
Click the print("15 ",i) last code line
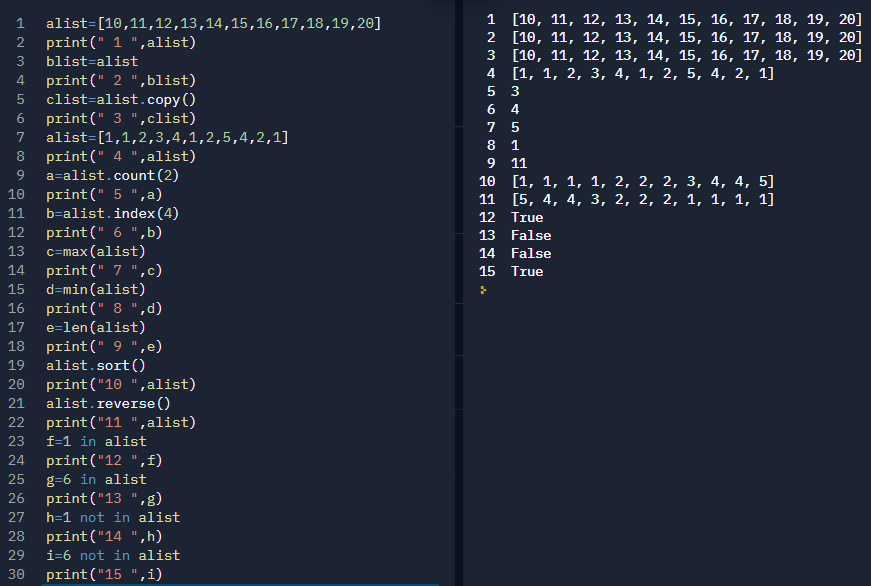[x=104, y=574]
